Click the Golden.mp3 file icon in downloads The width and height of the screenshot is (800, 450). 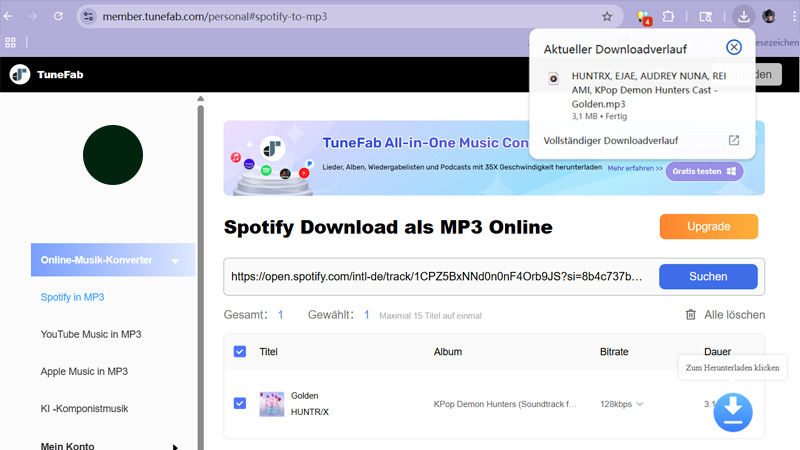pos(553,78)
